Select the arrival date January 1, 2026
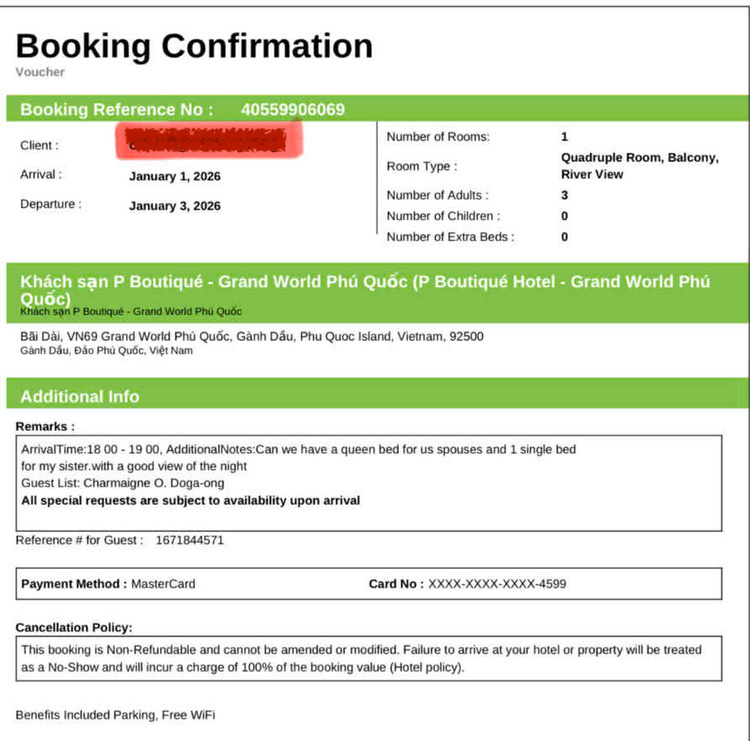The height and width of the screenshot is (741, 750). [x=175, y=176]
